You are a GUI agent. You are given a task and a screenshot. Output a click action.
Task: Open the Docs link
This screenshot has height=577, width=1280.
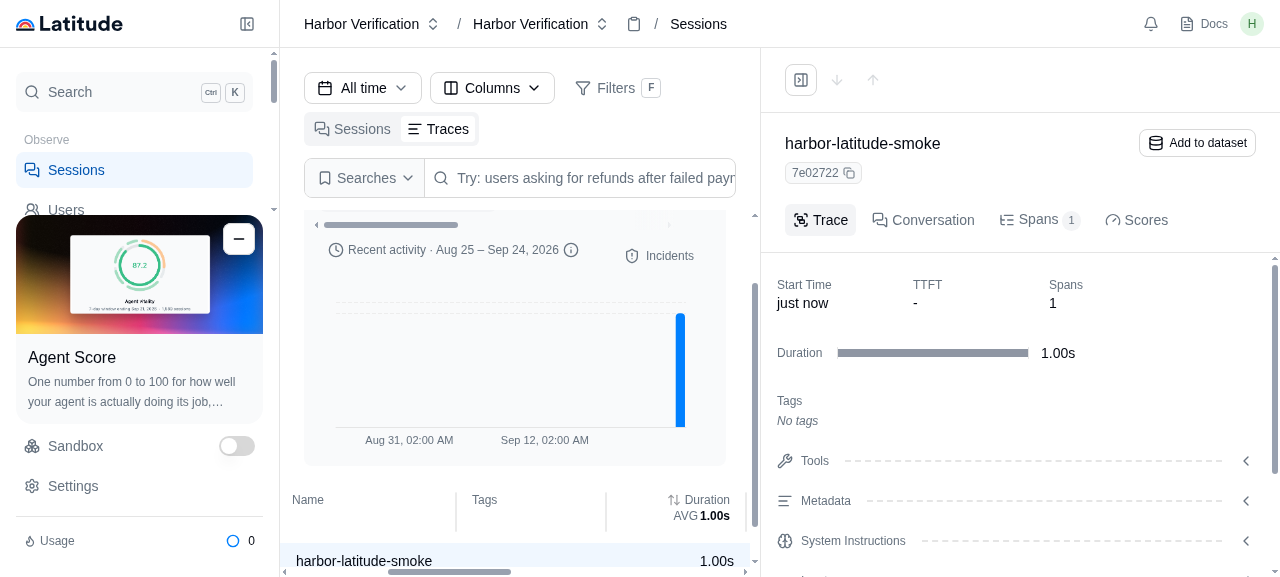coord(1204,24)
